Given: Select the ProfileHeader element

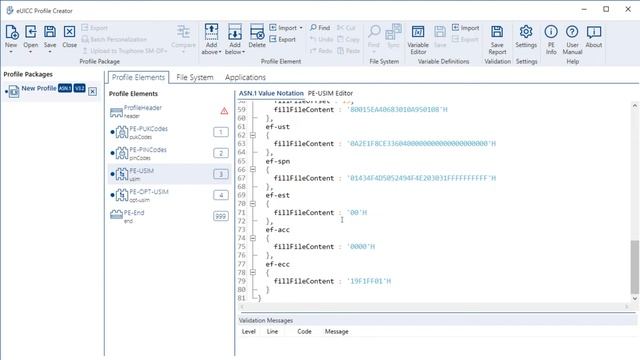Looking at the screenshot, I should click(x=169, y=111).
